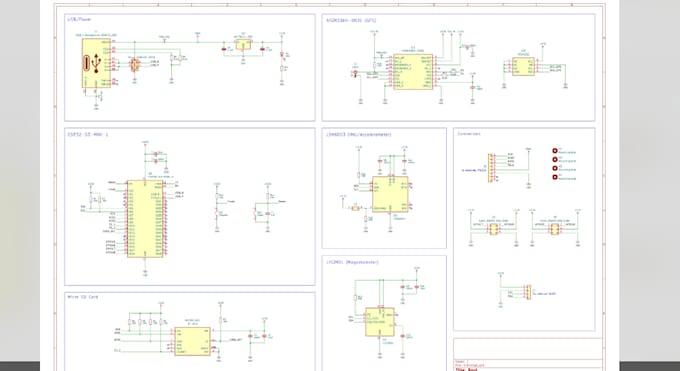This screenshot has width=680, height=371.
Task: Select the fourth mounting hole symbol
Action: pos(555,177)
